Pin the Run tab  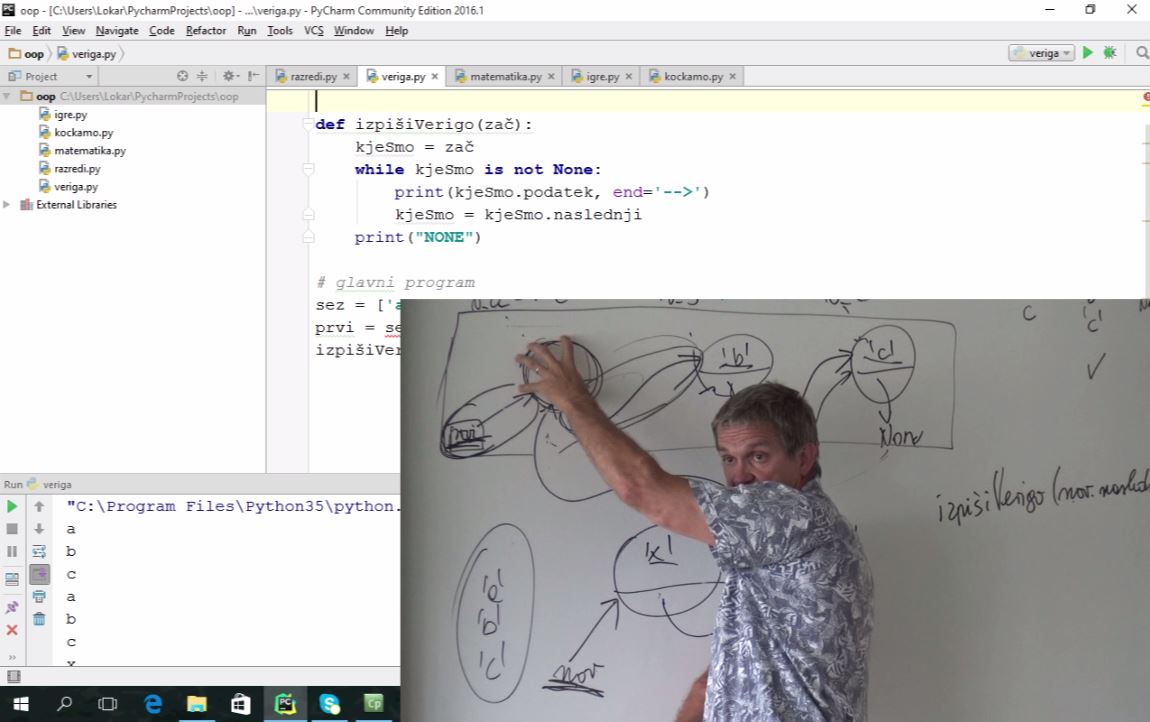(x=12, y=607)
